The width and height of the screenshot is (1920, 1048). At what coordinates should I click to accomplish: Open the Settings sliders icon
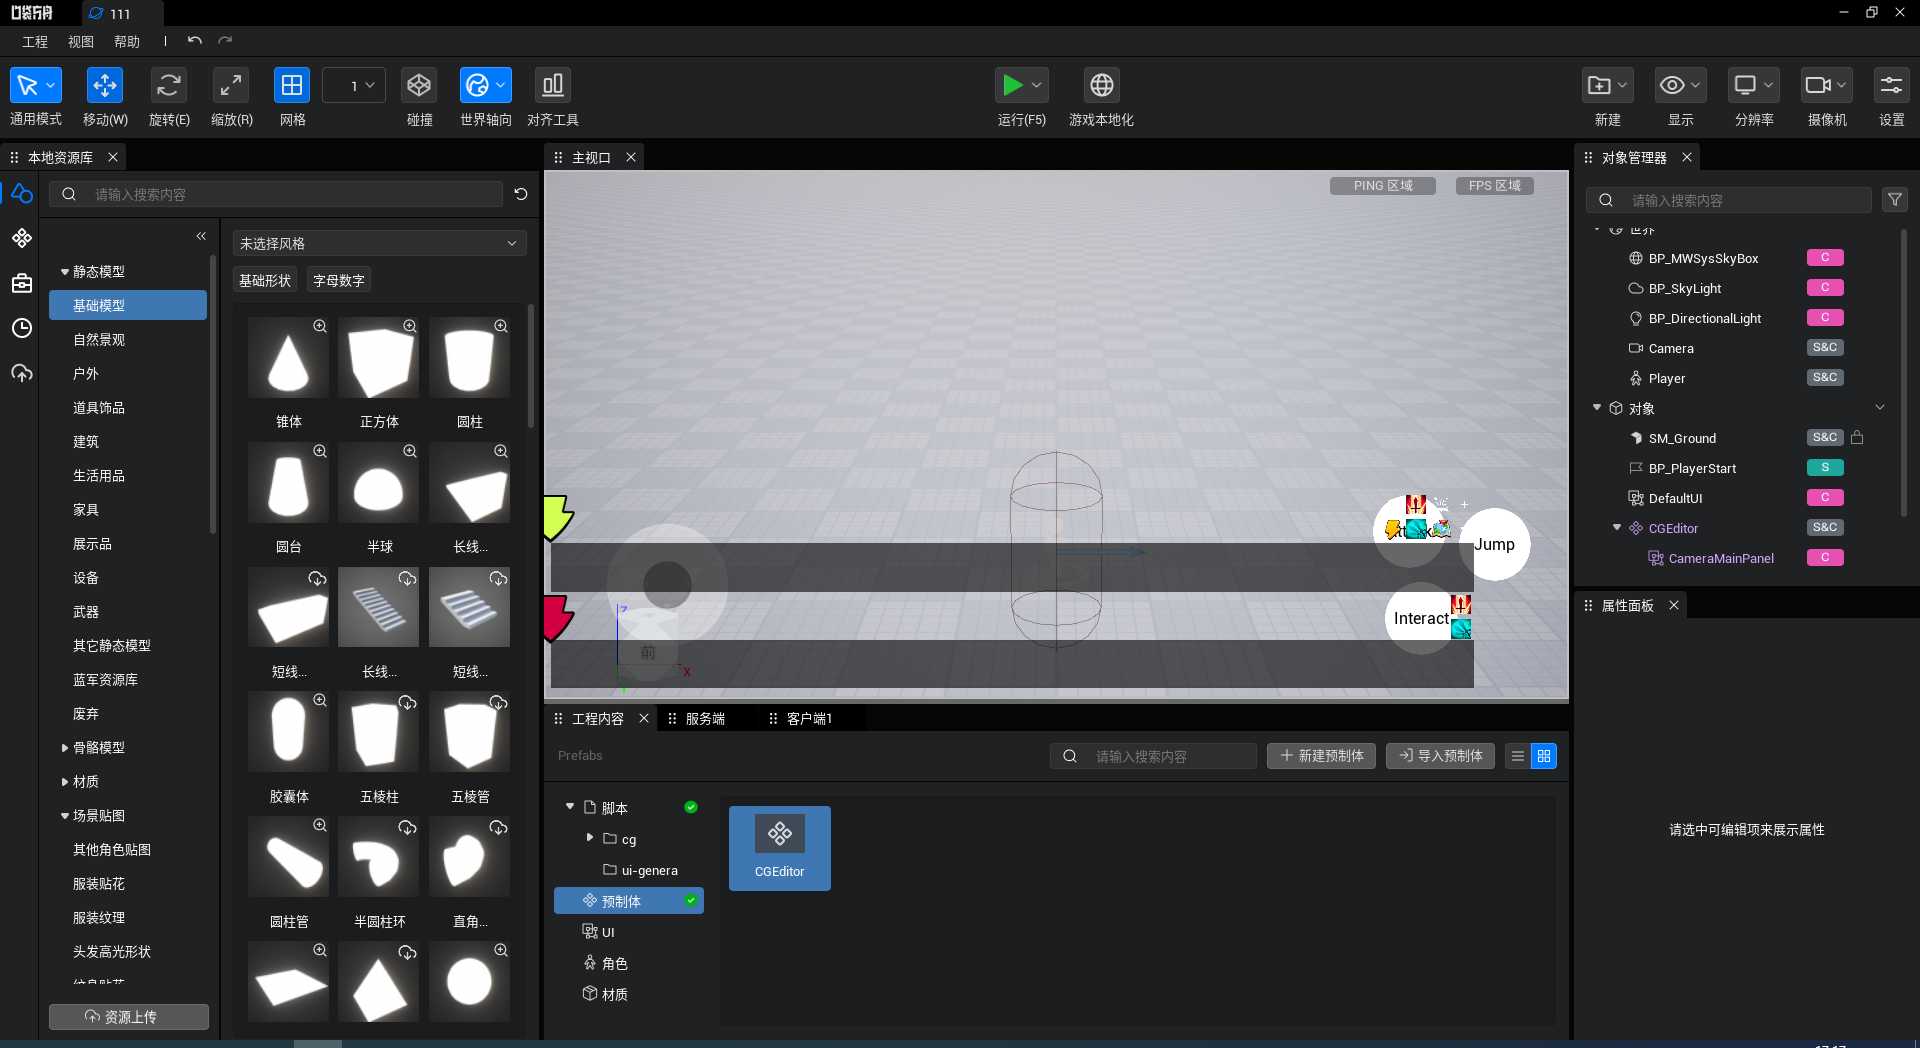pyautogui.click(x=1891, y=86)
